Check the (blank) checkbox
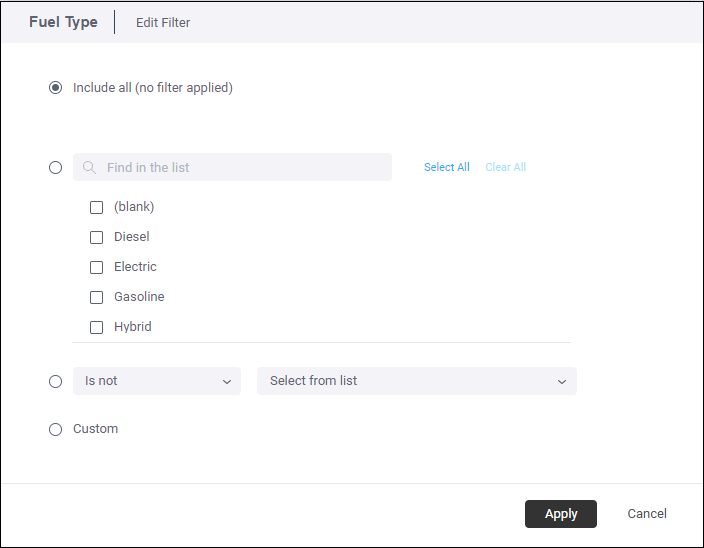Image resolution: width=704 pixels, height=548 pixels. pos(97,207)
